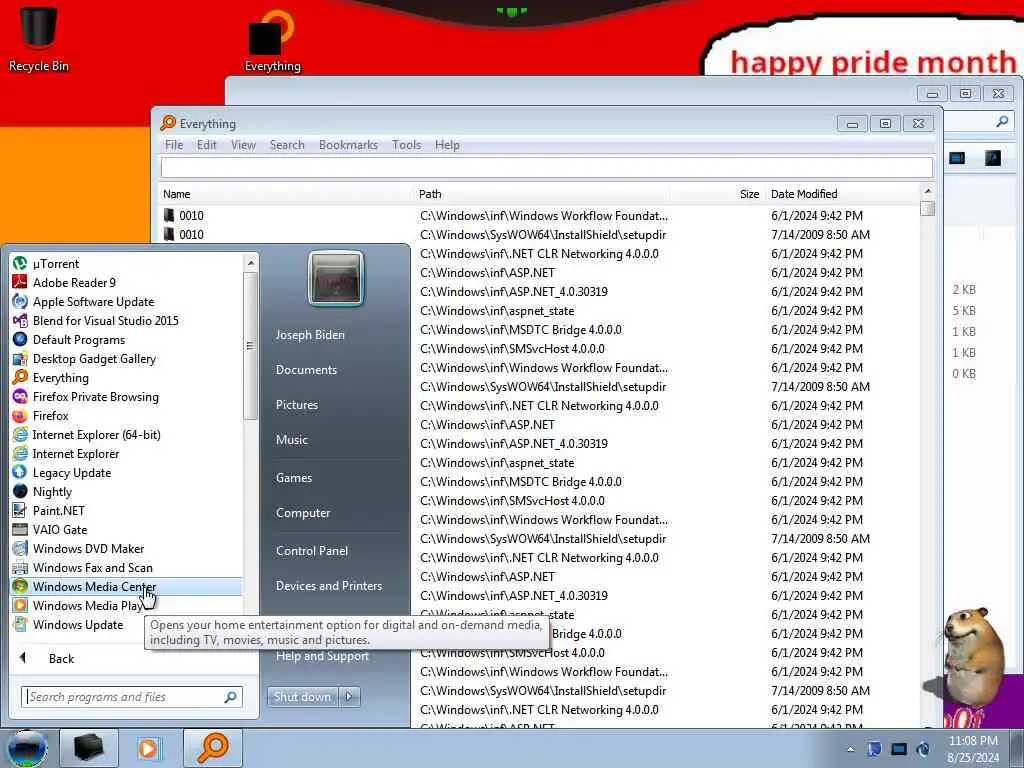Viewport: 1024px width, 768px height.
Task: Open the Tools menu in Everything
Action: (406, 145)
